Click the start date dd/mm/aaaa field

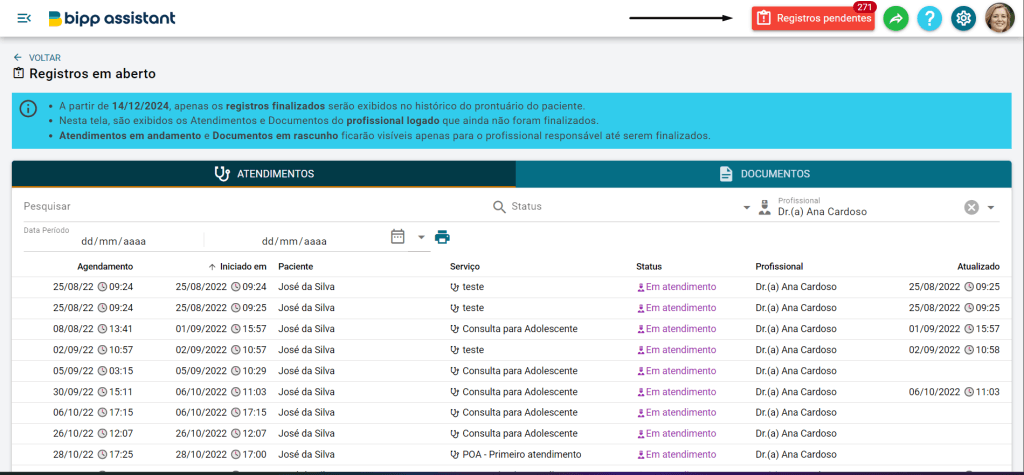[x=113, y=241]
